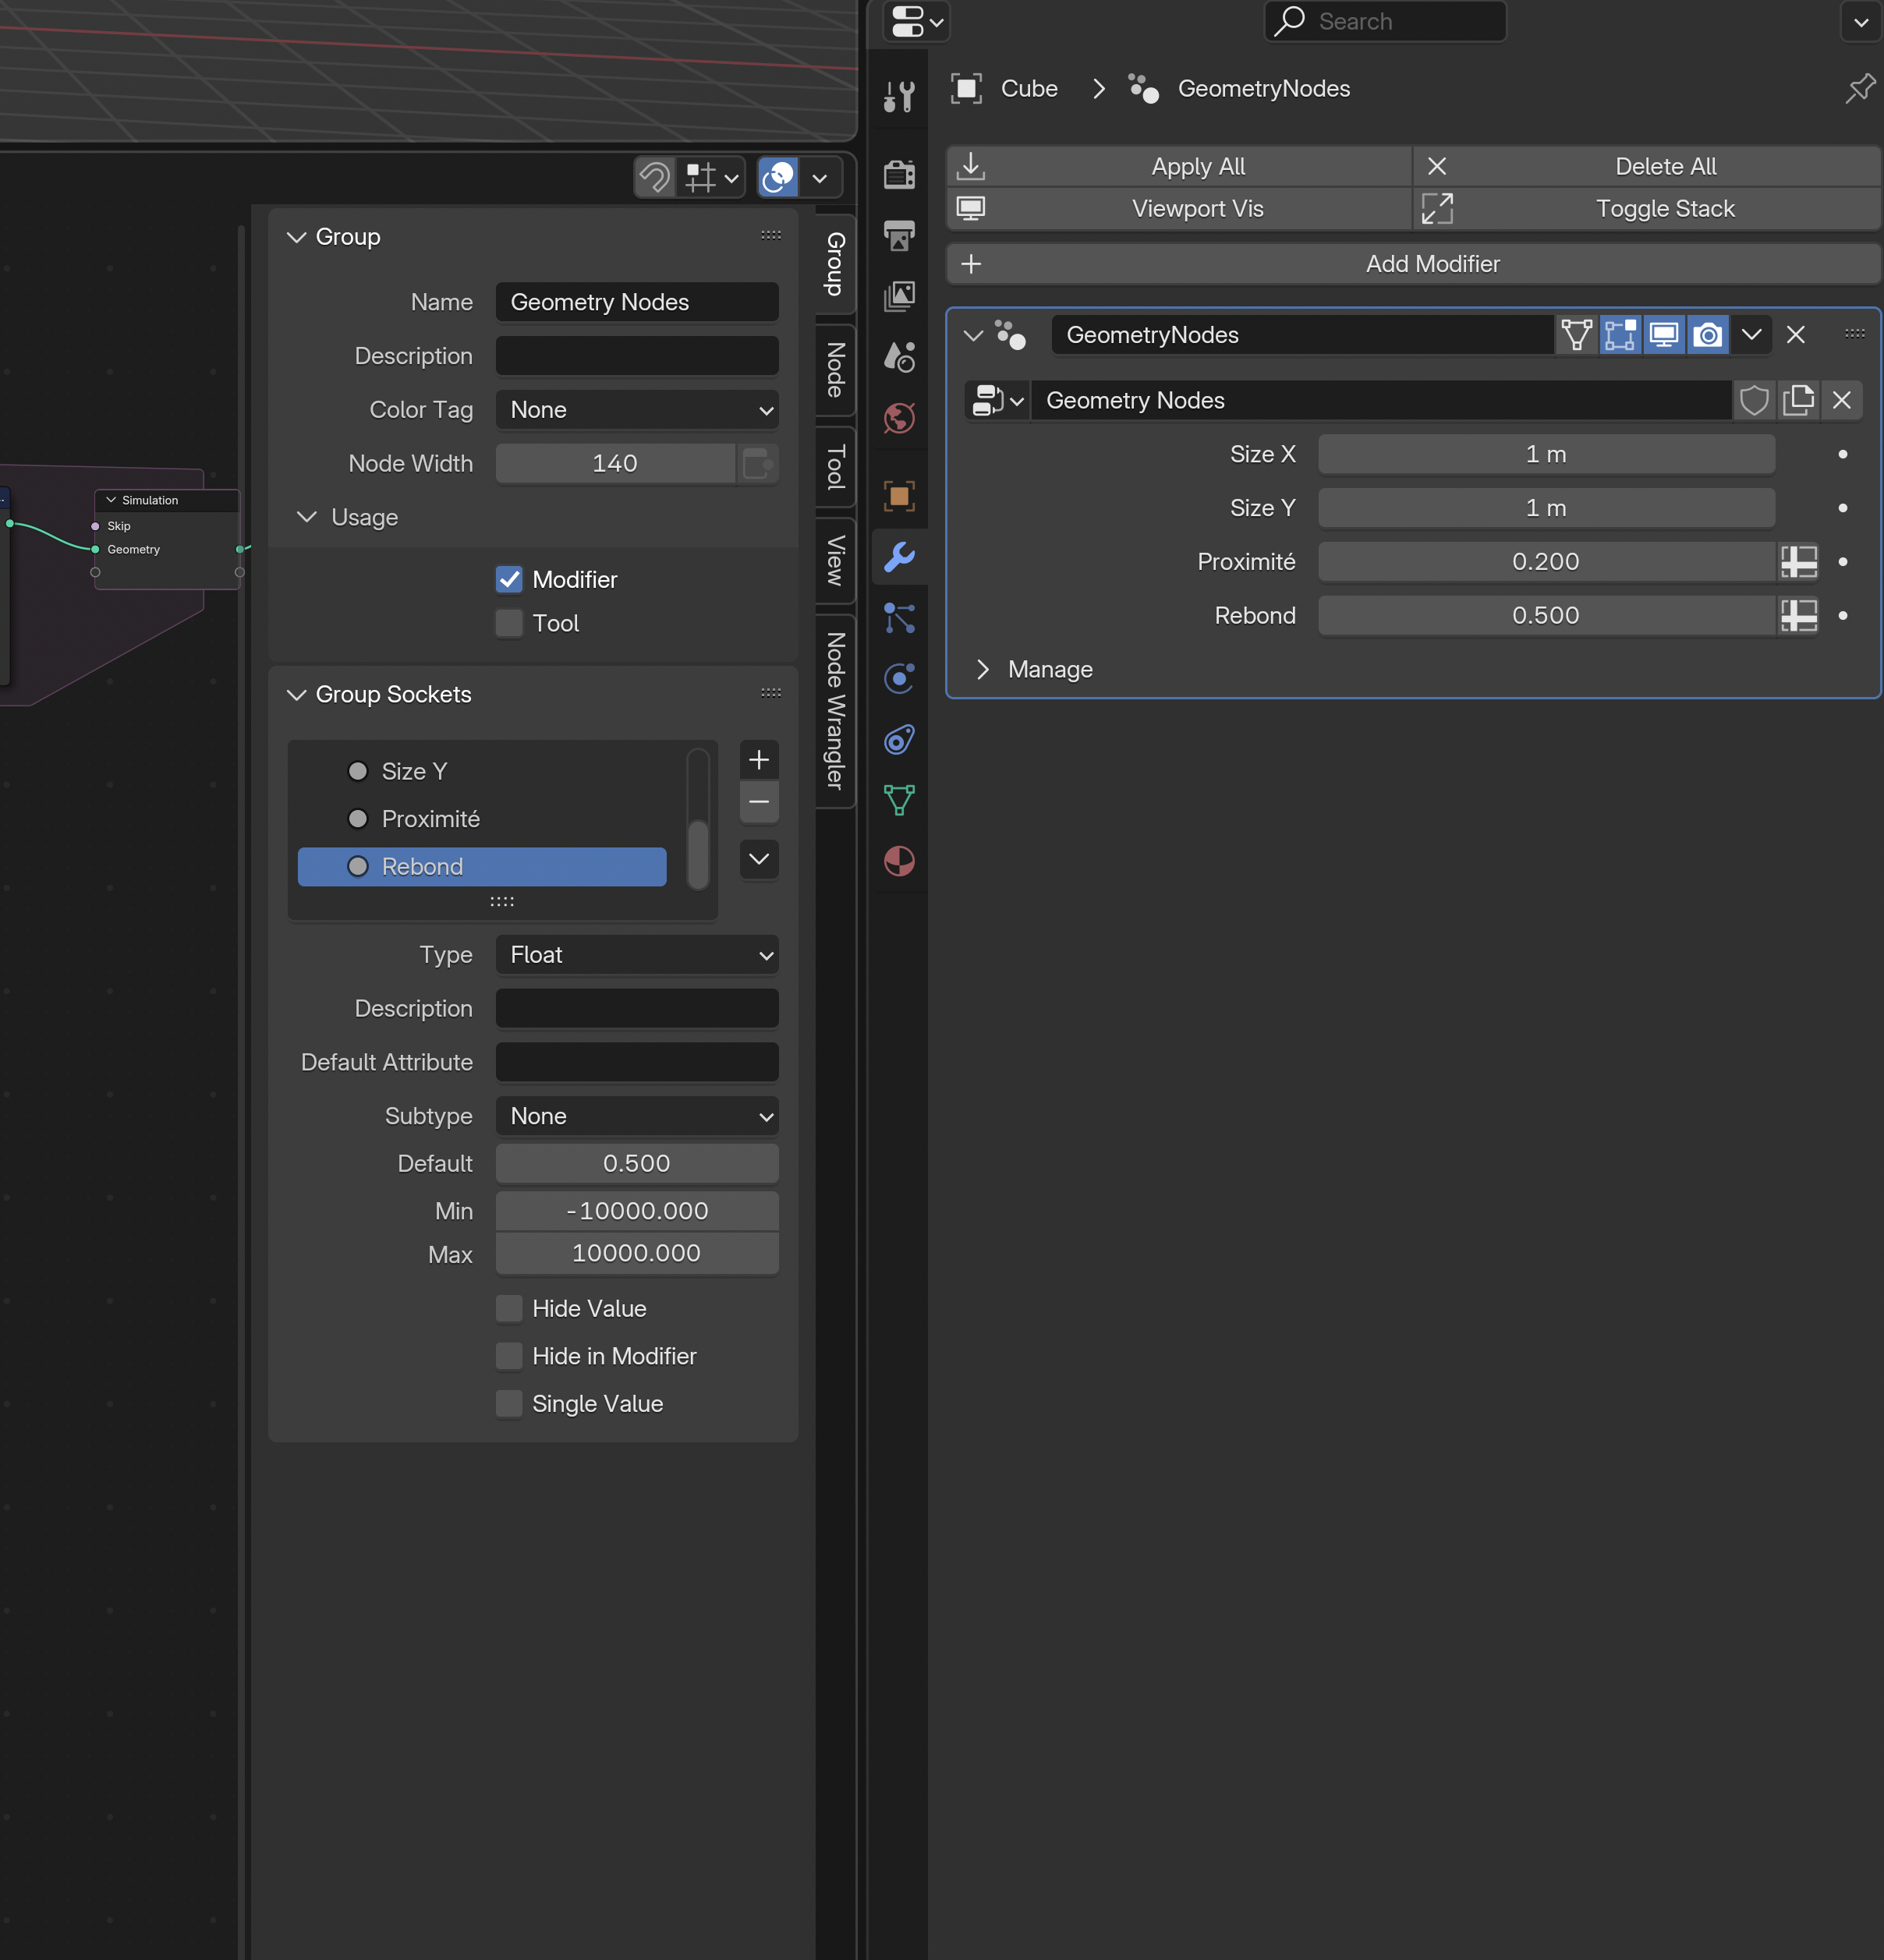This screenshot has height=1960, width=1884.
Task: Collapse the Group panel
Action: pyautogui.click(x=296, y=237)
